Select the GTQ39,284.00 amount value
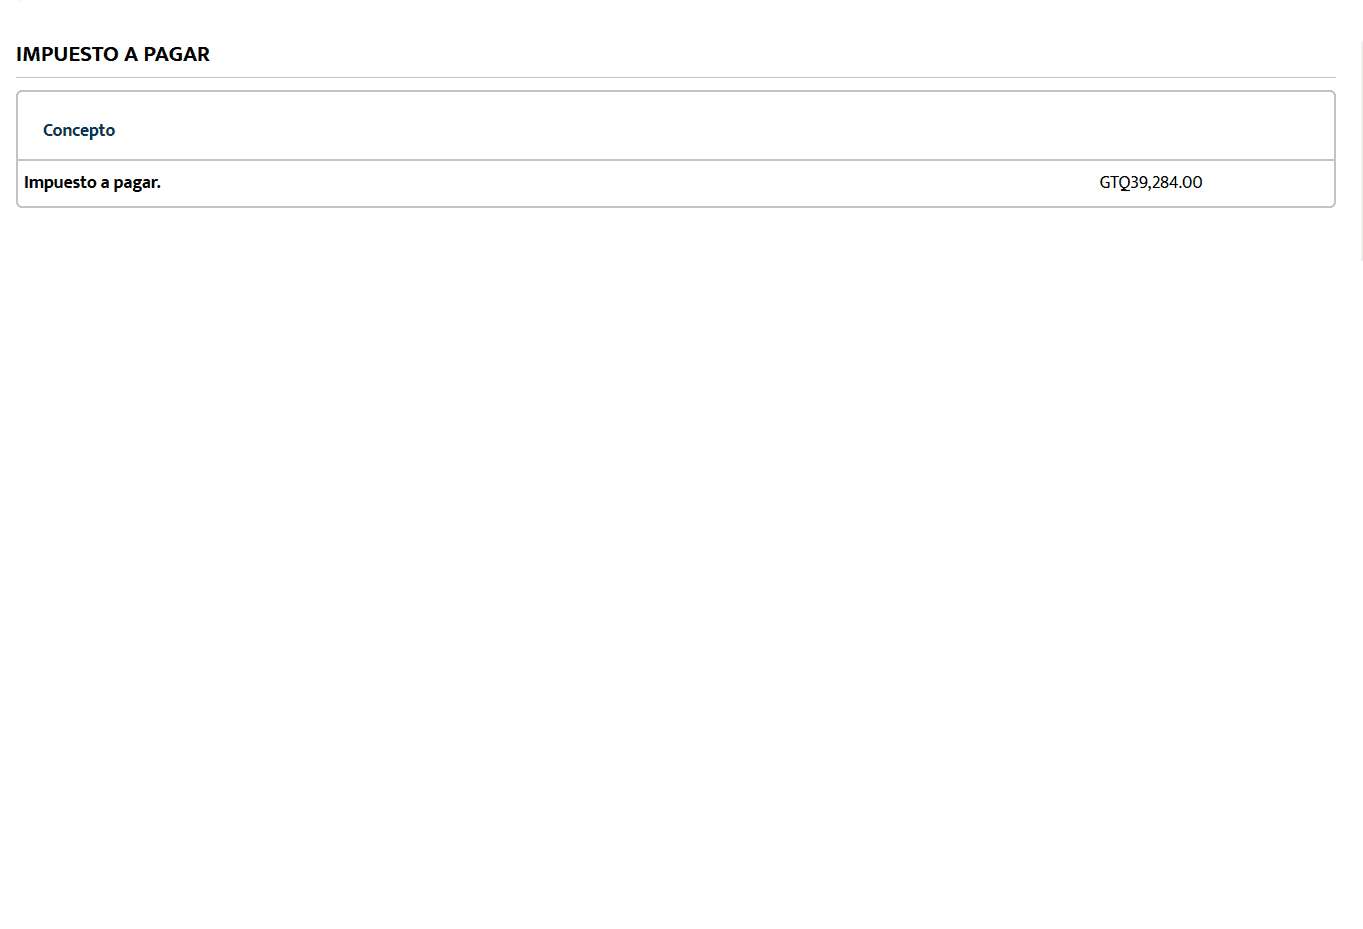Viewport: 1363px width, 929px height. [1151, 182]
